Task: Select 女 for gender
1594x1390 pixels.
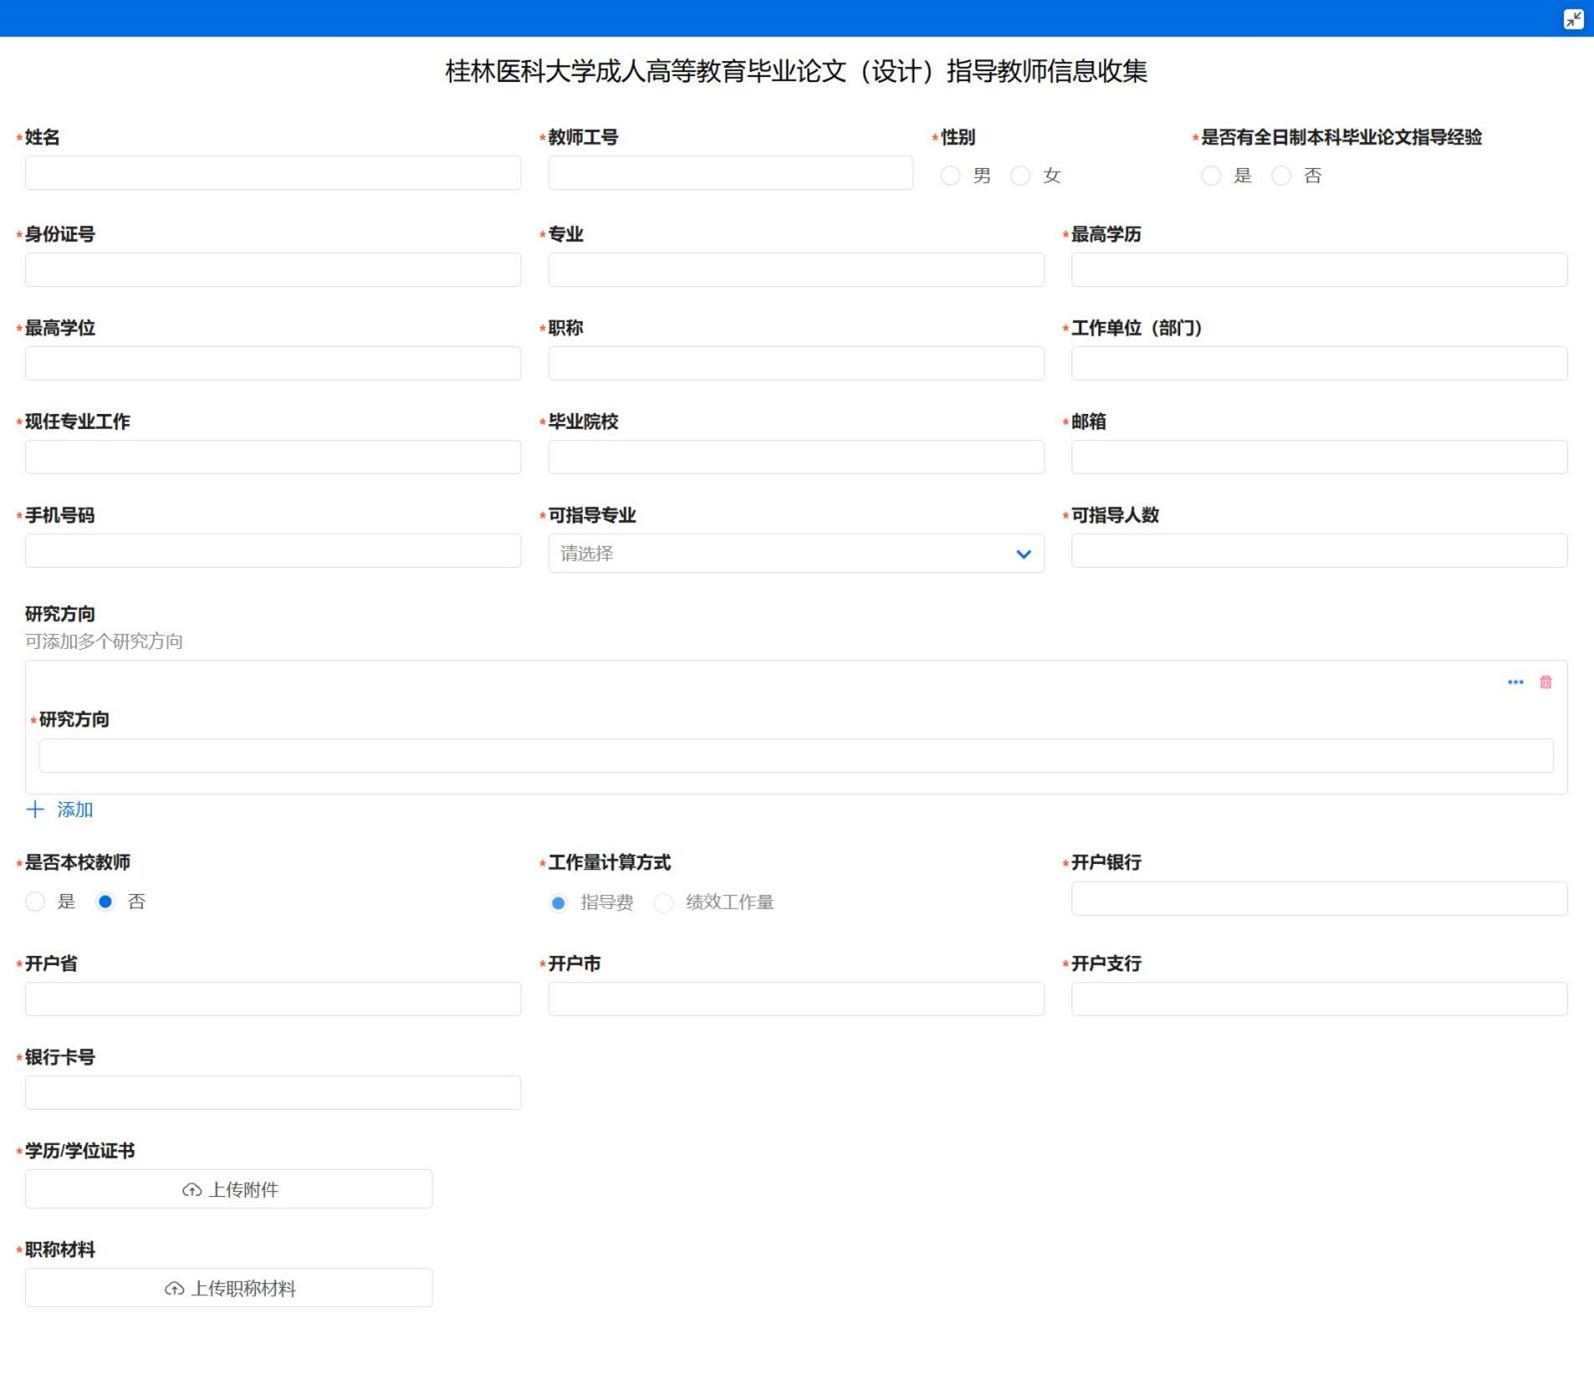Action: 1020,176
